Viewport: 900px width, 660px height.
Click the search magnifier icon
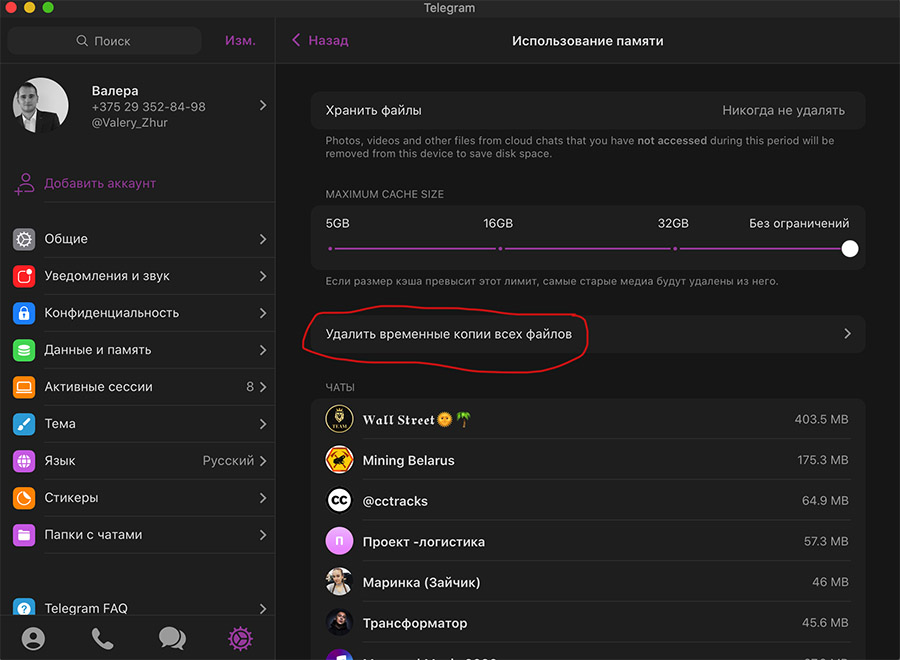pyautogui.click(x=82, y=41)
